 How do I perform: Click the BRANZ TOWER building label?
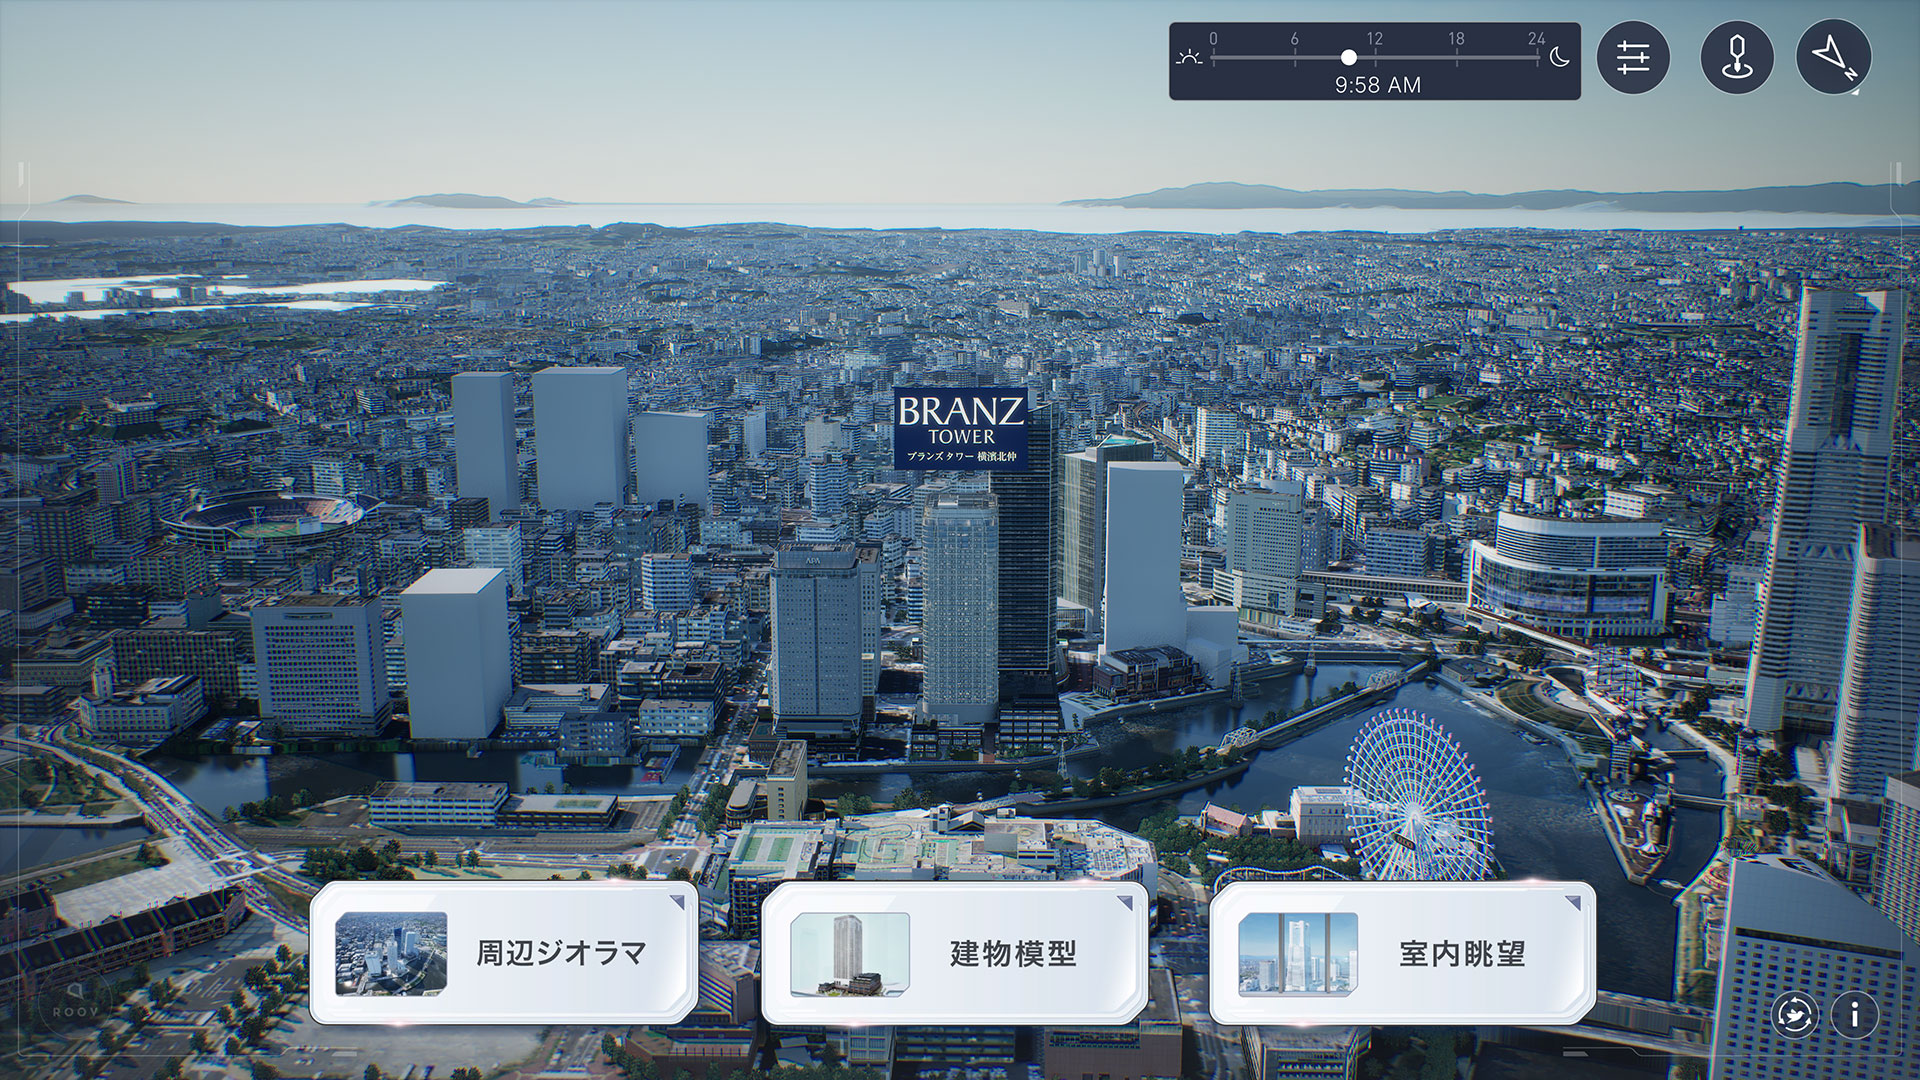[961, 428]
